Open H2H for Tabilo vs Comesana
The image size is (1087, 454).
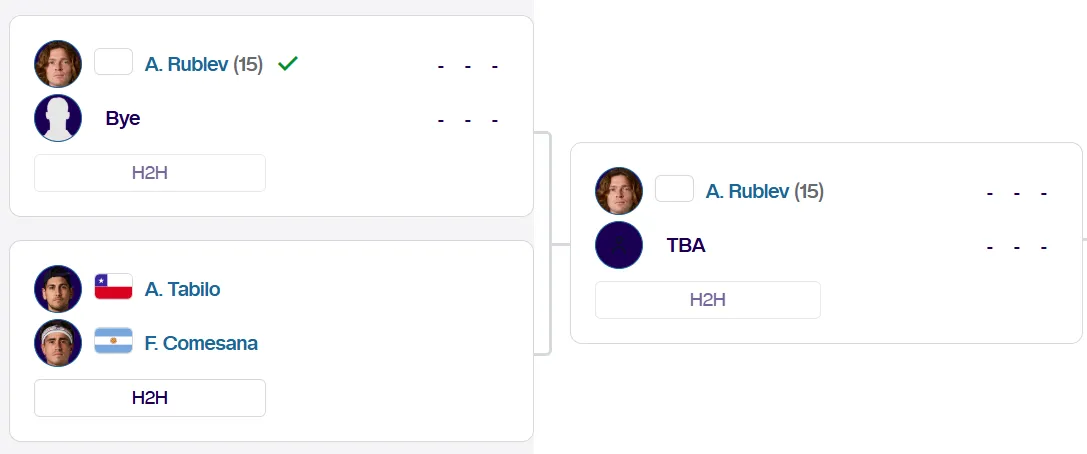(x=150, y=398)
